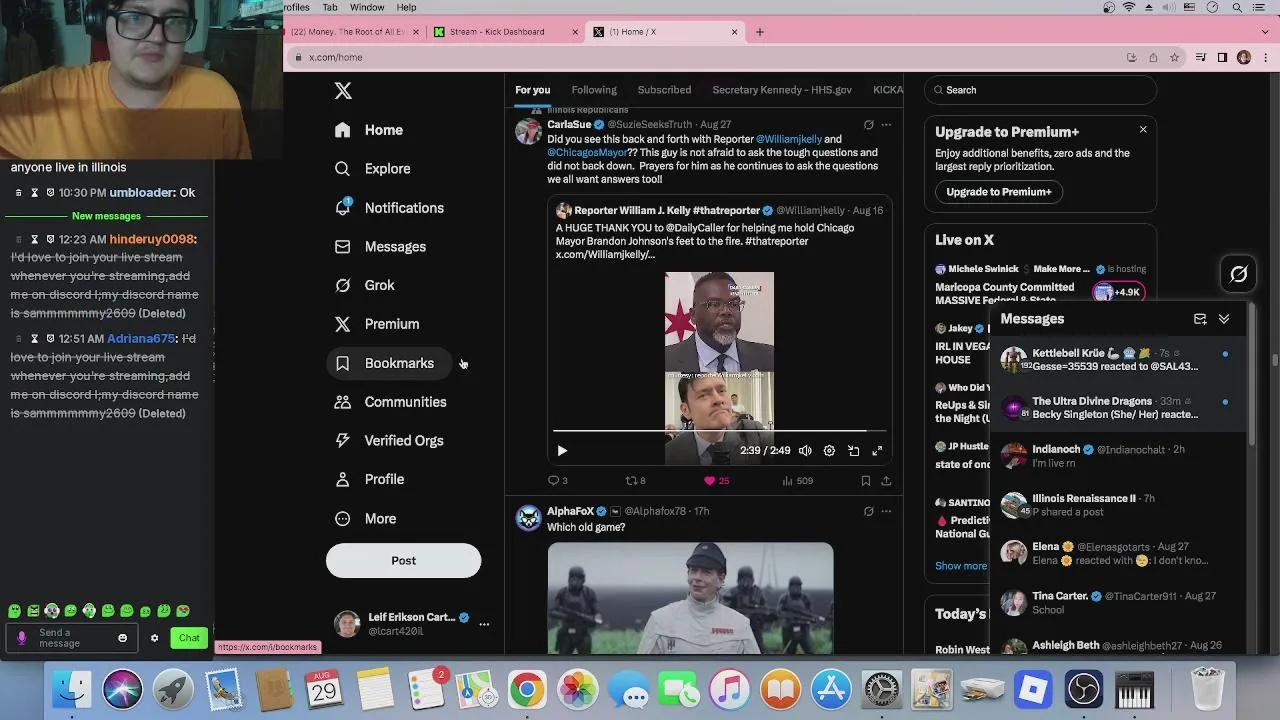Viewport: 1280px width, 720px height.
Task: Seek in the video progress bar
Action: tap(719, 431)
